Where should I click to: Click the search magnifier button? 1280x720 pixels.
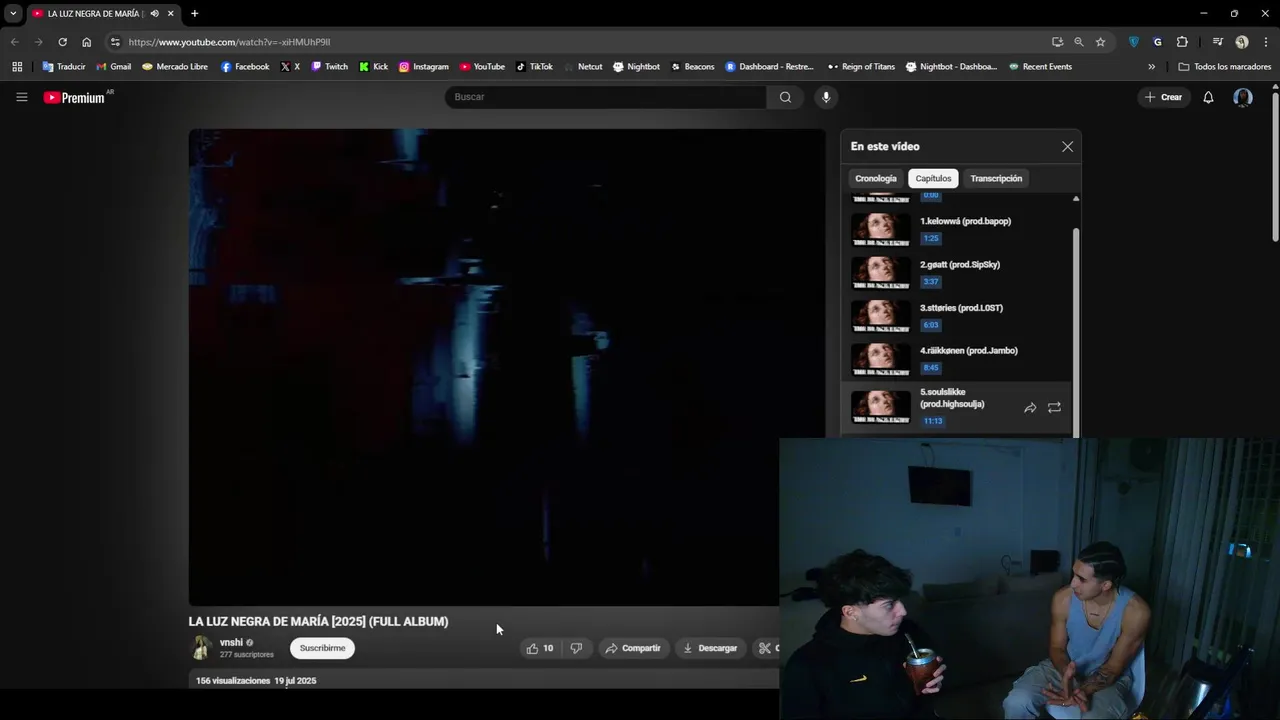(785, 97)
